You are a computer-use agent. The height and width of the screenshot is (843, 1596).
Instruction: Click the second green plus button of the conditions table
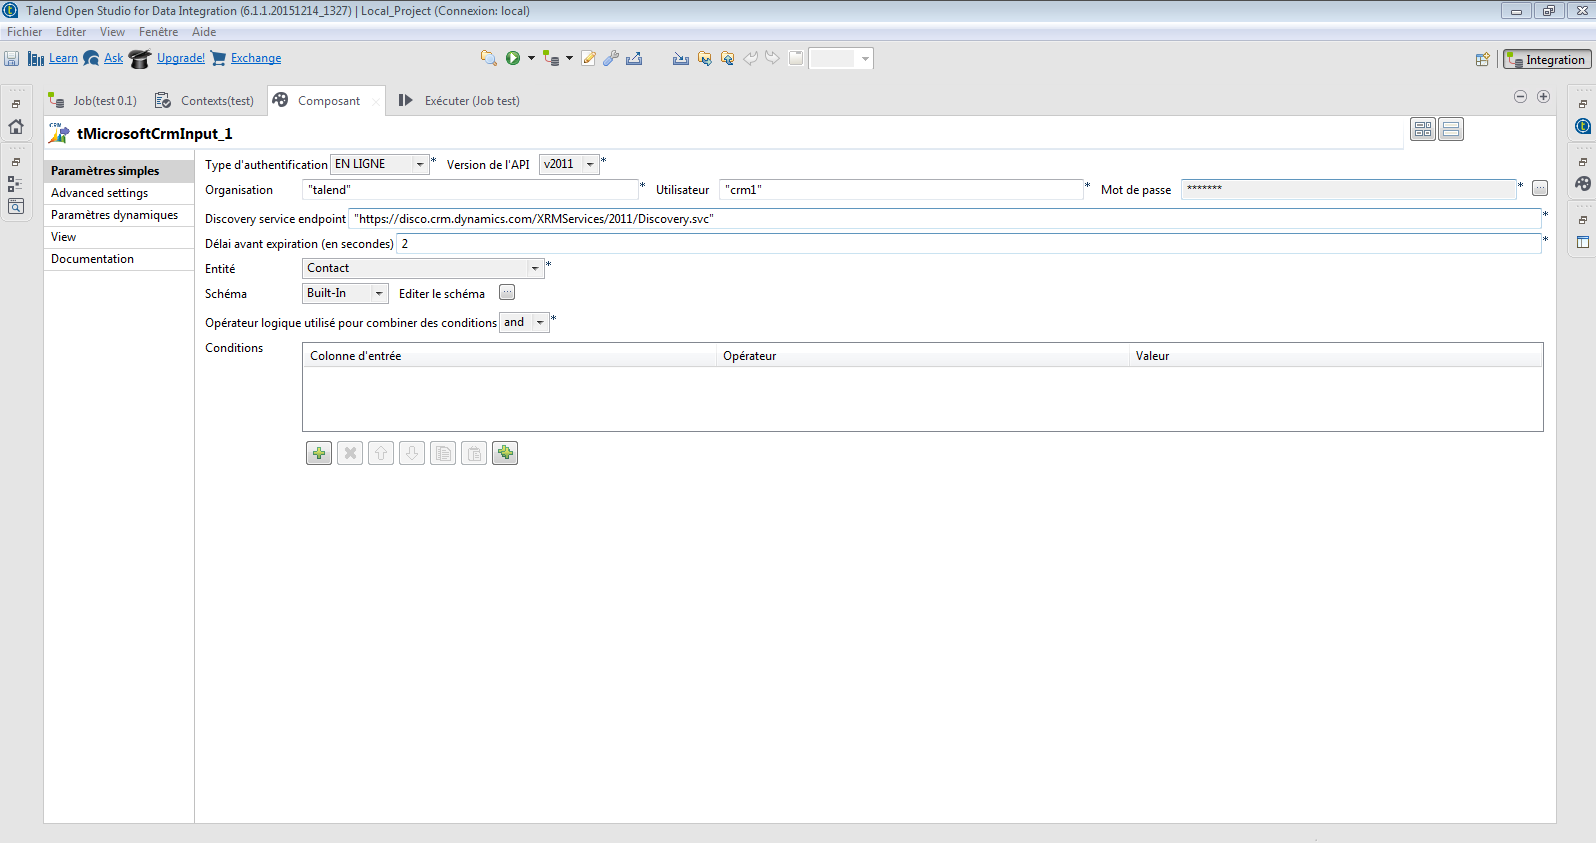505,453
